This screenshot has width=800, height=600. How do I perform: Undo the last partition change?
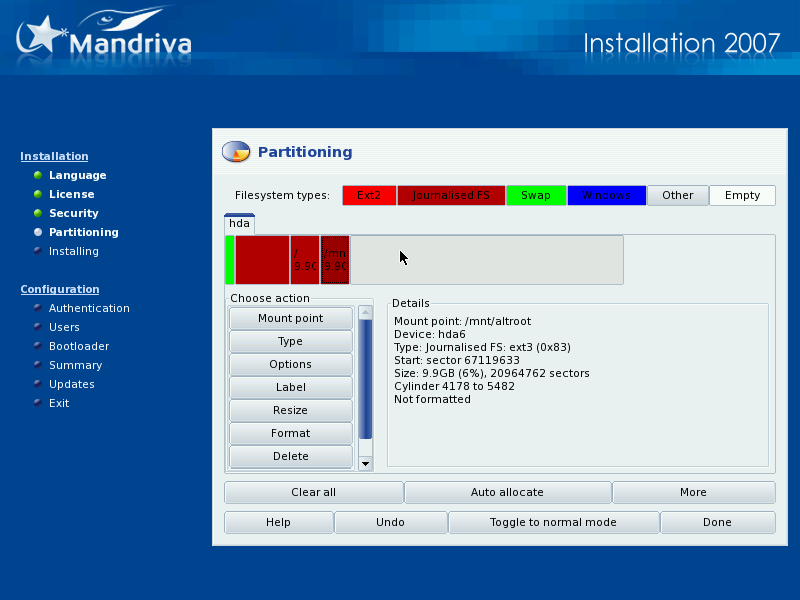[x=391, y=522]
